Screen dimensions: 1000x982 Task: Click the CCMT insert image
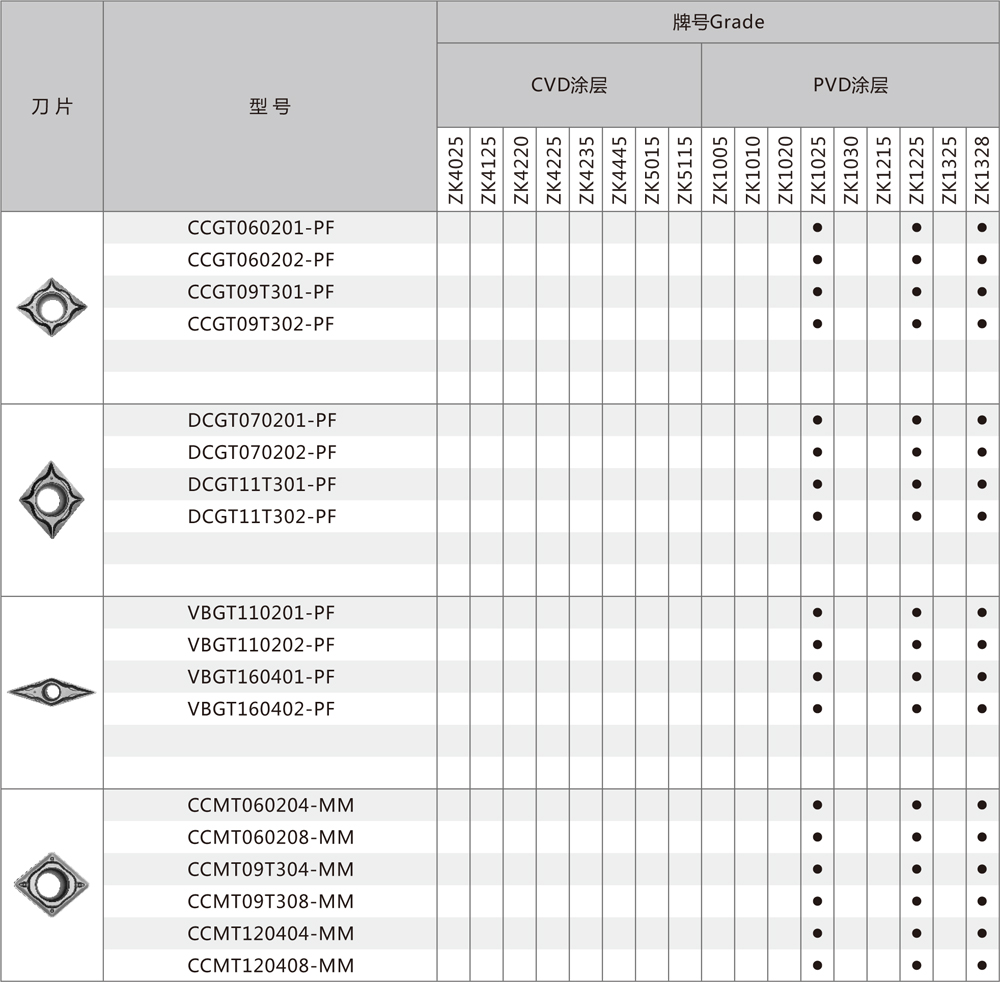click(52, 884)
